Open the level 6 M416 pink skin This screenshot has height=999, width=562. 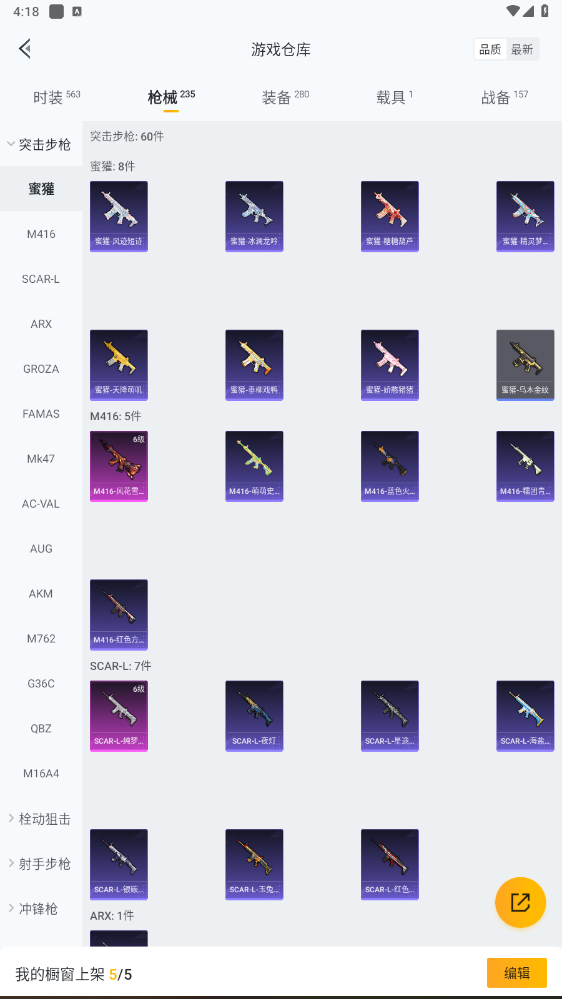pyautogui.click(x=119, y=466)
